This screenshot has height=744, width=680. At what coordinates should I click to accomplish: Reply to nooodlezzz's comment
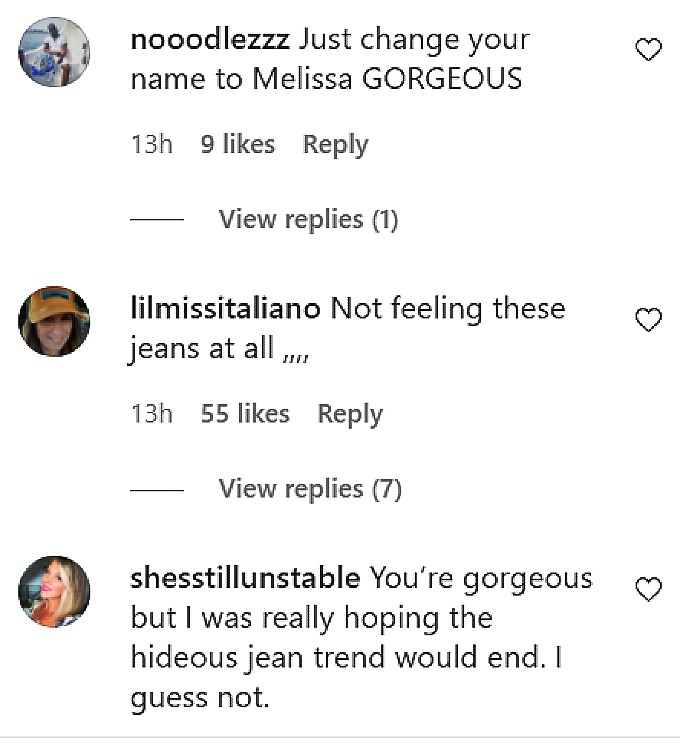click(x=335, y=145)
